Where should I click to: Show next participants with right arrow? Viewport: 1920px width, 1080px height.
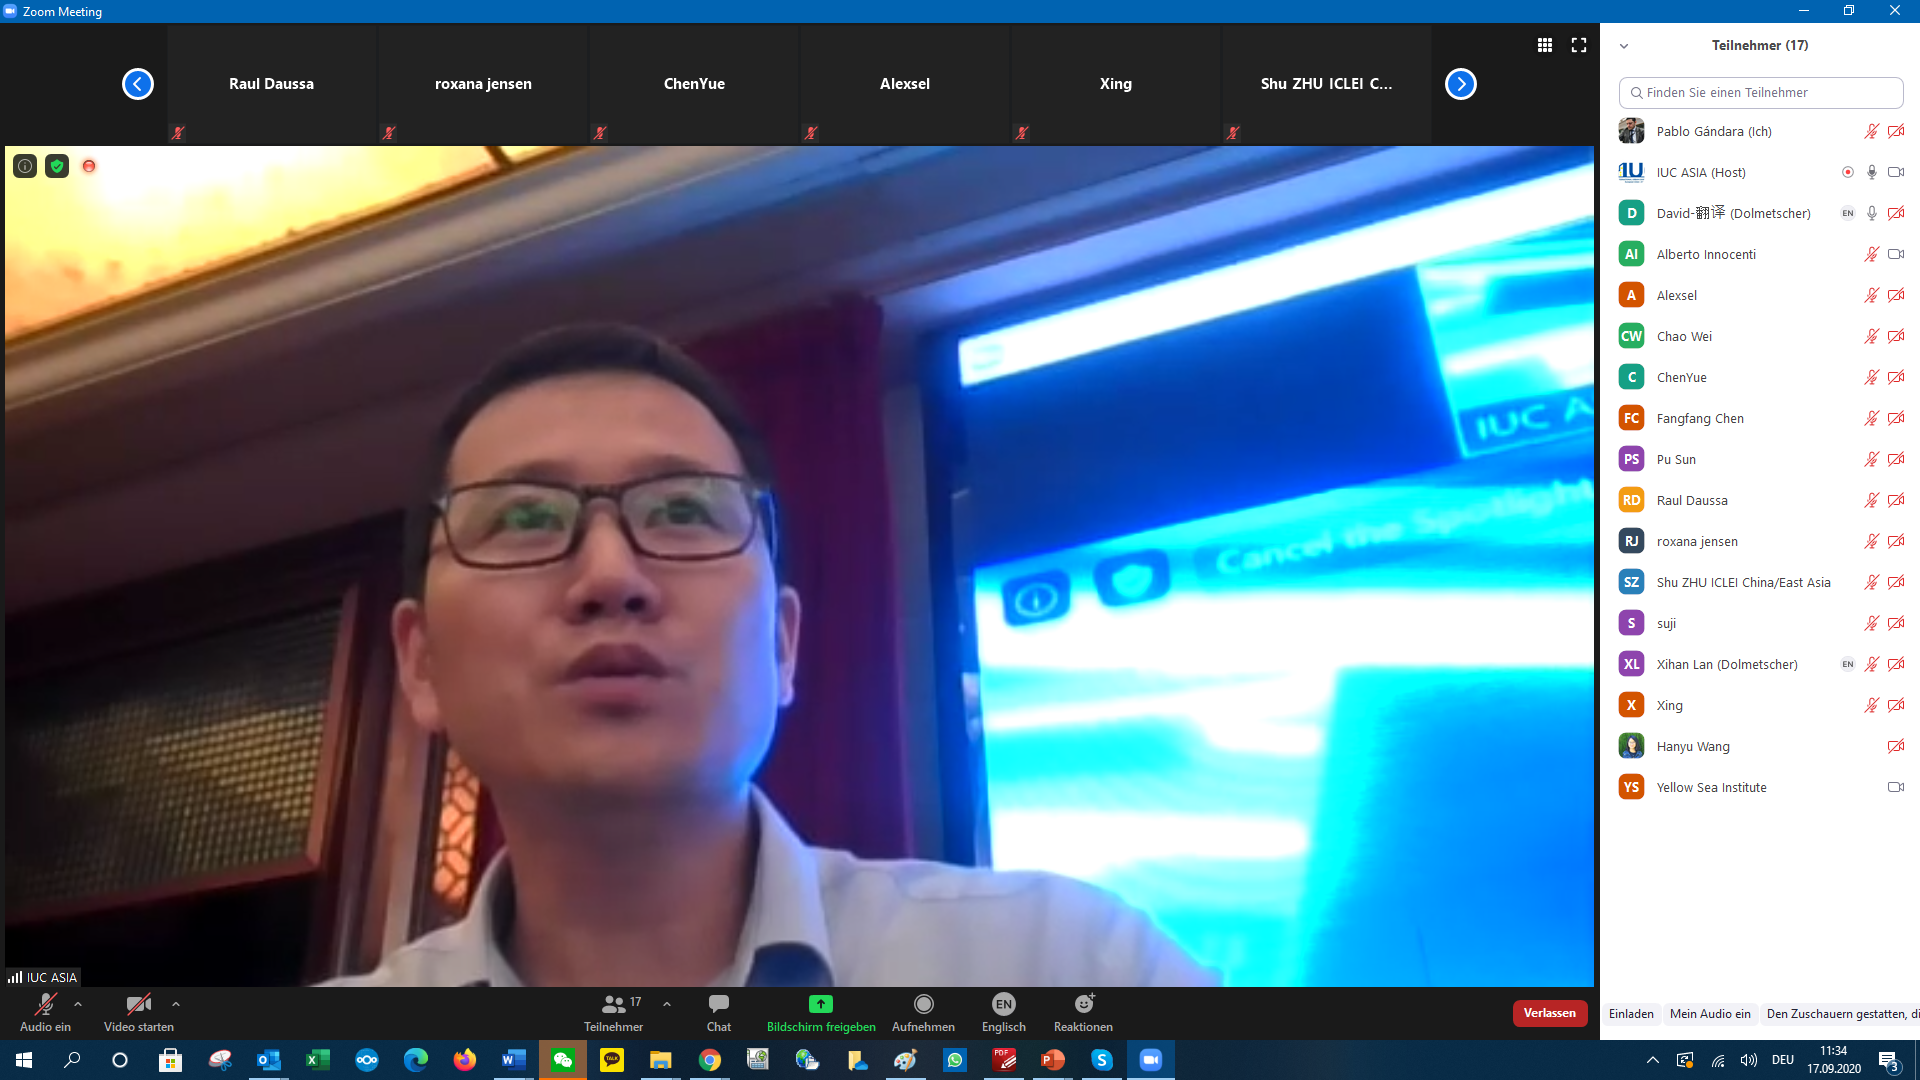click(1460, 84)
